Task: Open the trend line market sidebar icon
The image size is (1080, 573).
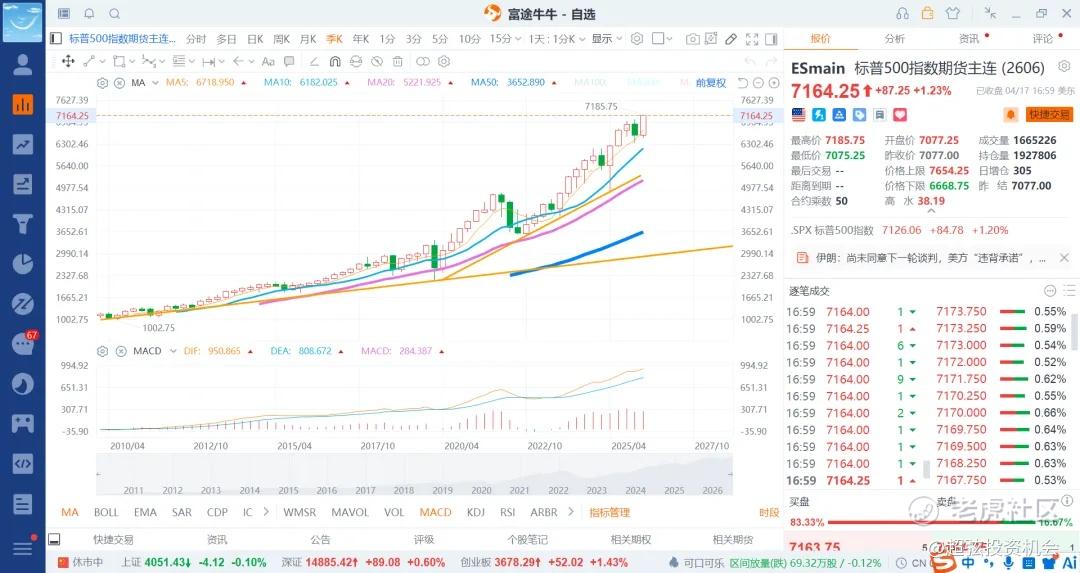Action: 23,144
